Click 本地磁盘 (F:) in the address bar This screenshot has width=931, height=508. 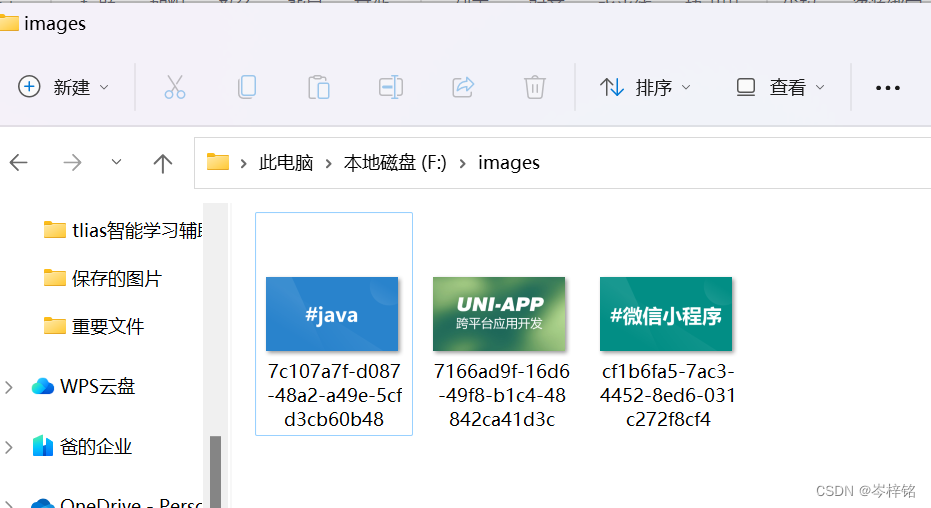395,163
